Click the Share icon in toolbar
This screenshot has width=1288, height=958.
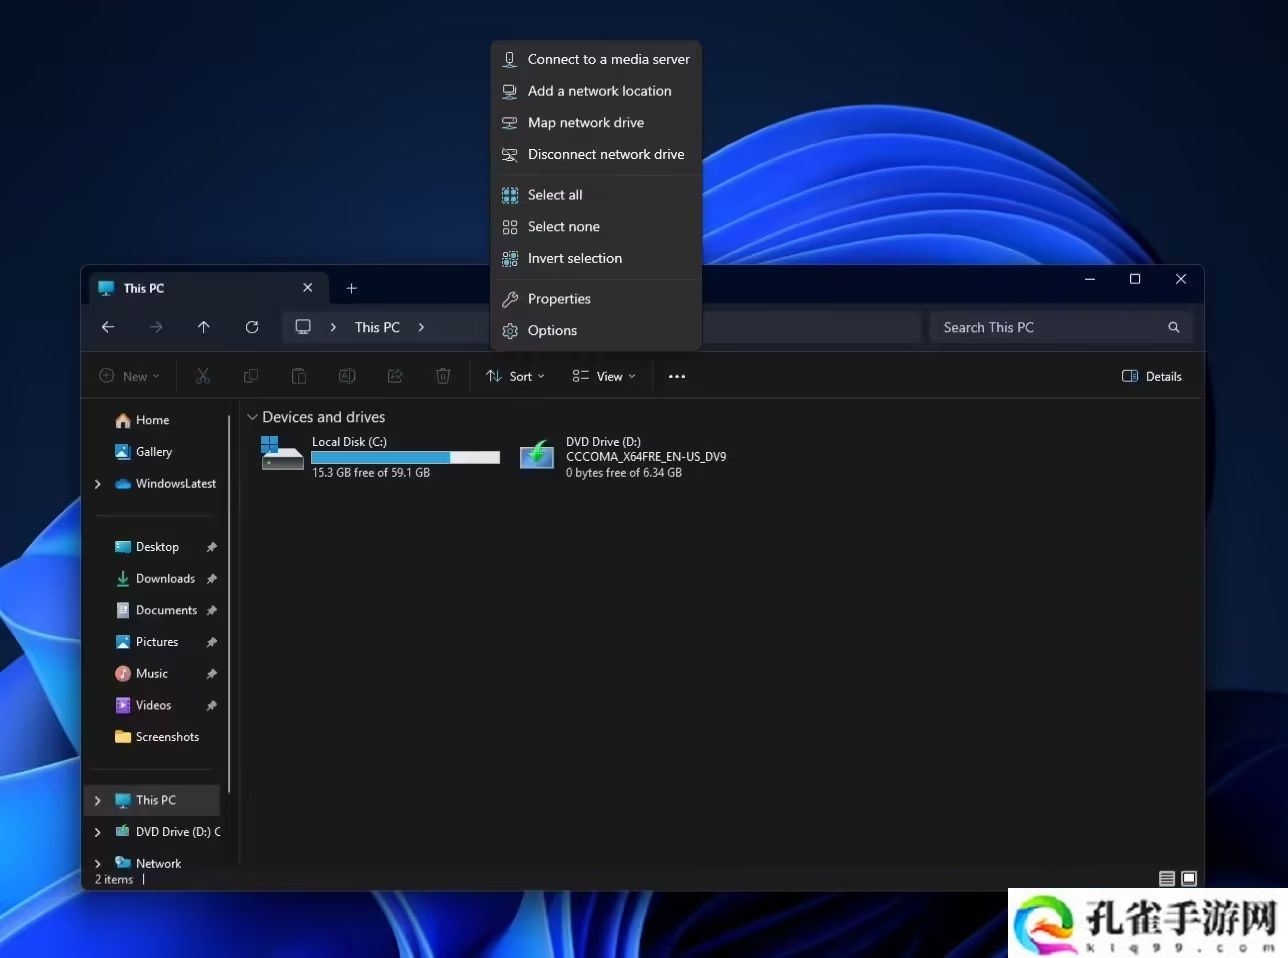[395, 376]
